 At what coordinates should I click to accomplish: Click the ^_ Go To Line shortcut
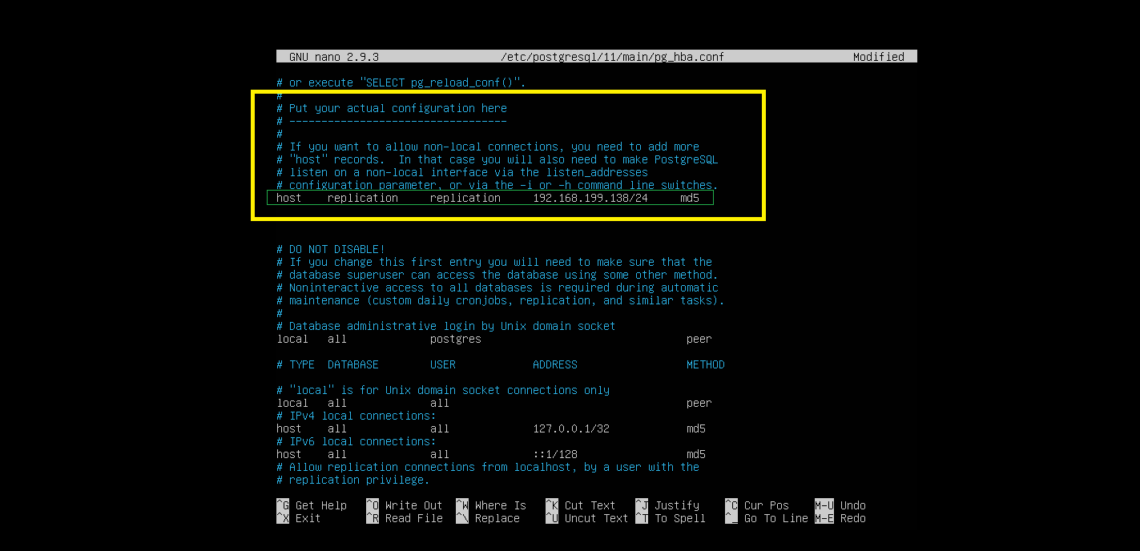tap(766, 518)
